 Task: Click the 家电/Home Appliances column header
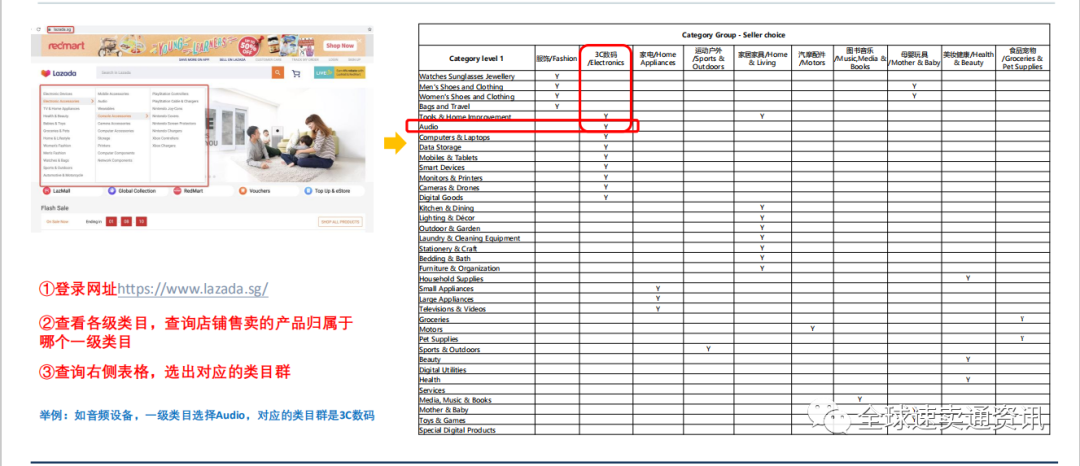pos(658,59)
